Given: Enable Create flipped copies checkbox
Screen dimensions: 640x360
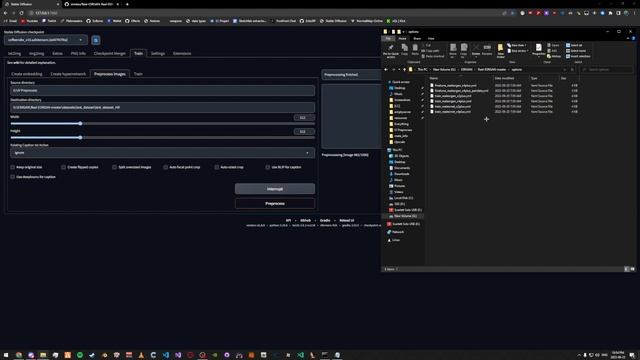Looking at the screenshot, I should click(x=63, y=167).
